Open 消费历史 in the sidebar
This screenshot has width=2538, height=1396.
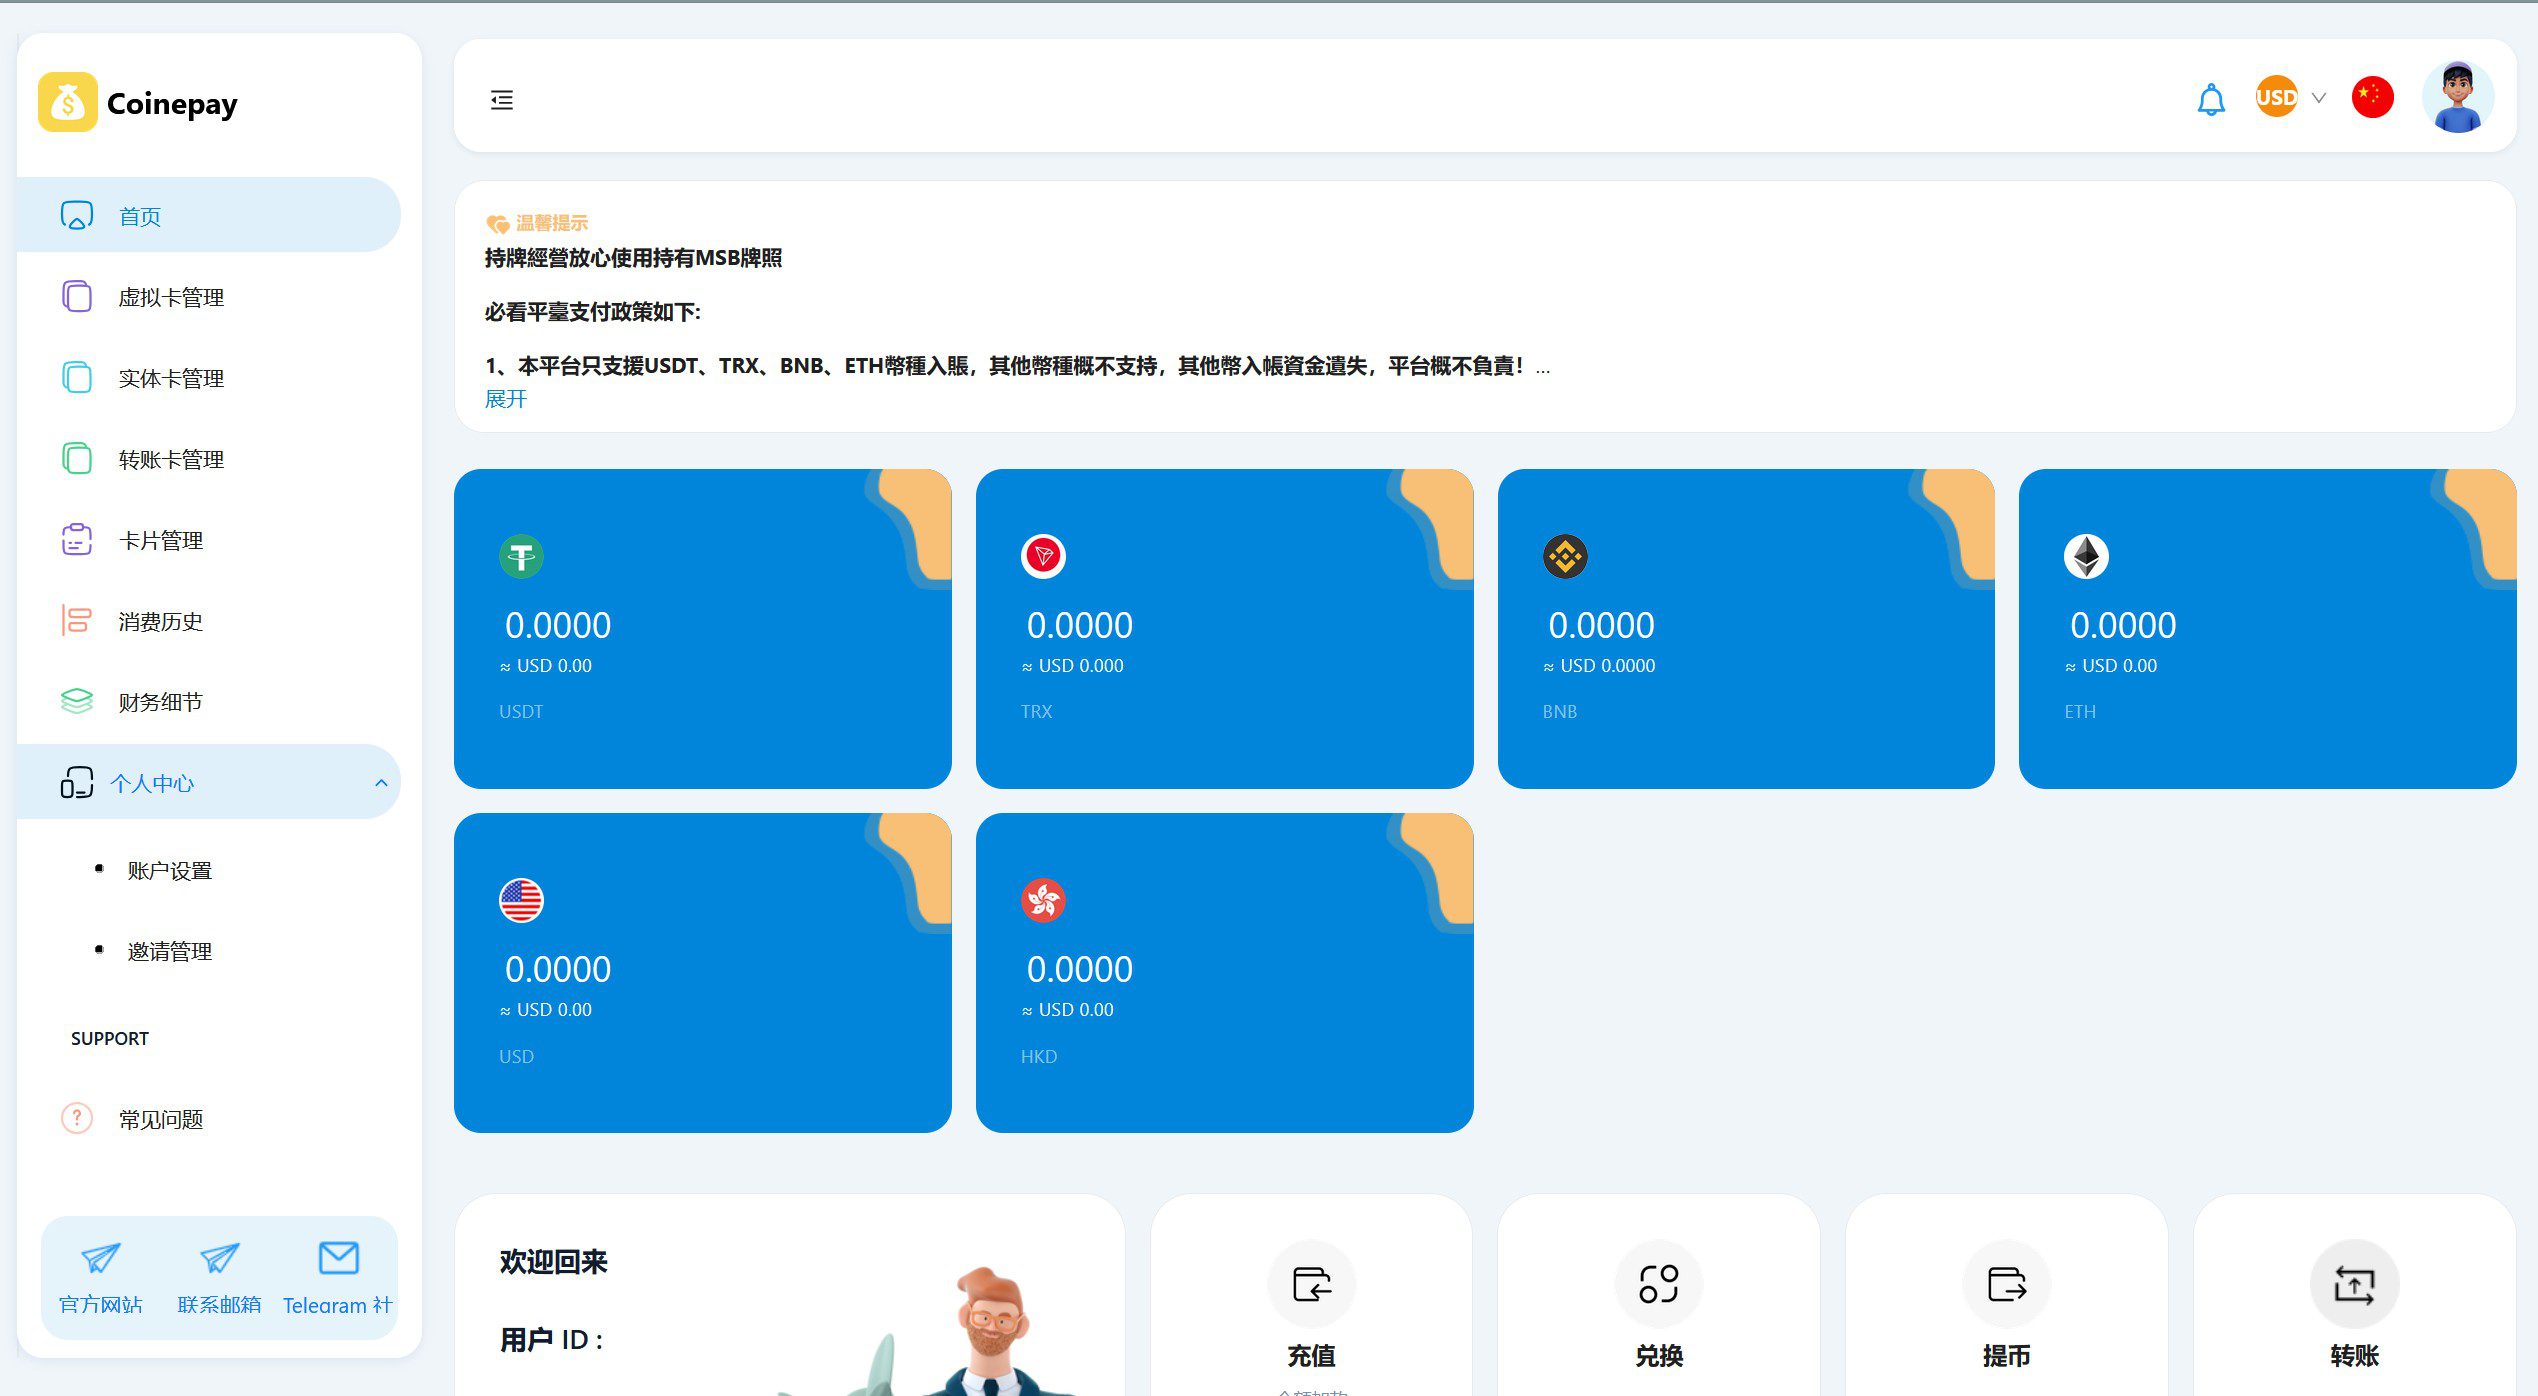160,621
